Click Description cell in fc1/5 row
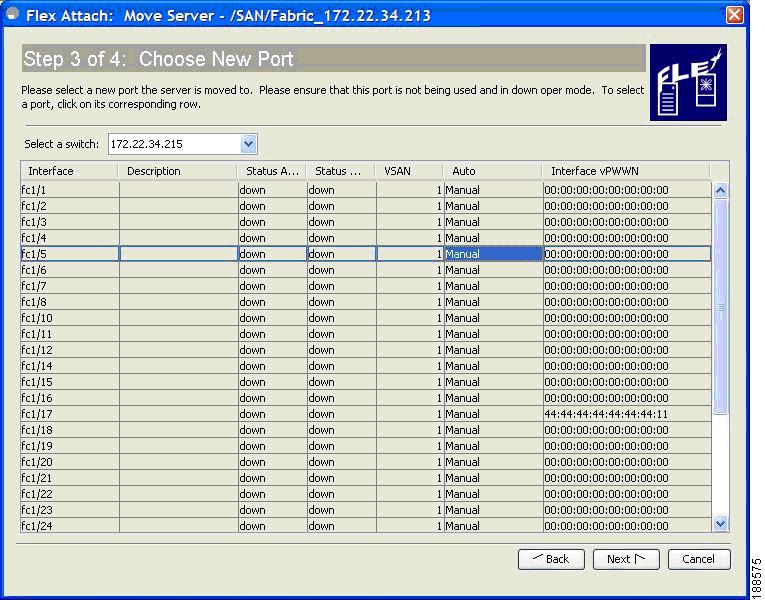Screen dimensions: 765x600 178,254
